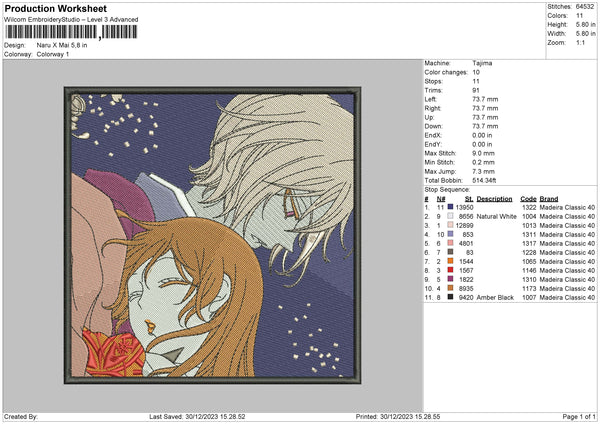The image size is (600, 424).
Task: Pick the dark brown swatch for code 1228
Action: 450,252
